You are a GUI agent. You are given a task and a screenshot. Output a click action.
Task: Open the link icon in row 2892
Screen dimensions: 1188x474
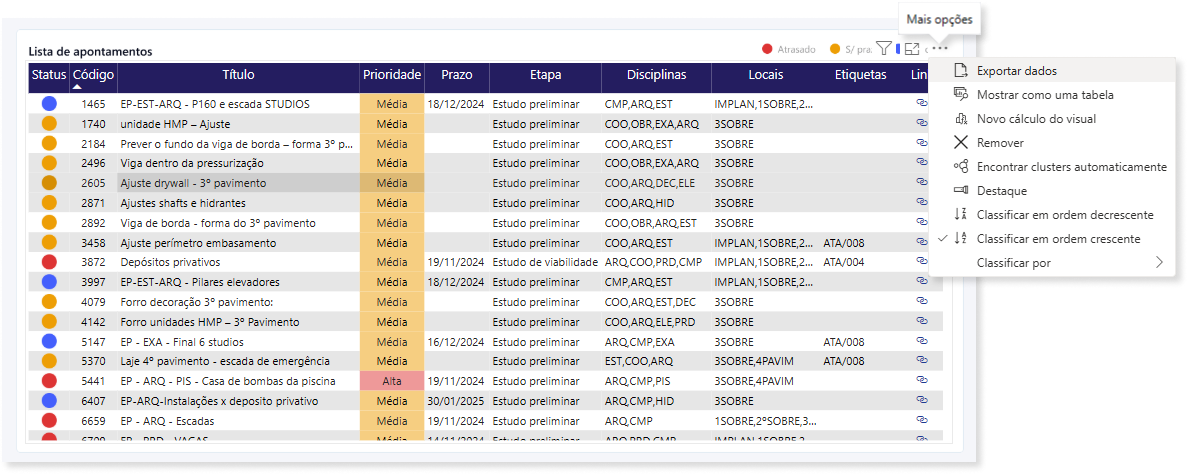(921, 221)
